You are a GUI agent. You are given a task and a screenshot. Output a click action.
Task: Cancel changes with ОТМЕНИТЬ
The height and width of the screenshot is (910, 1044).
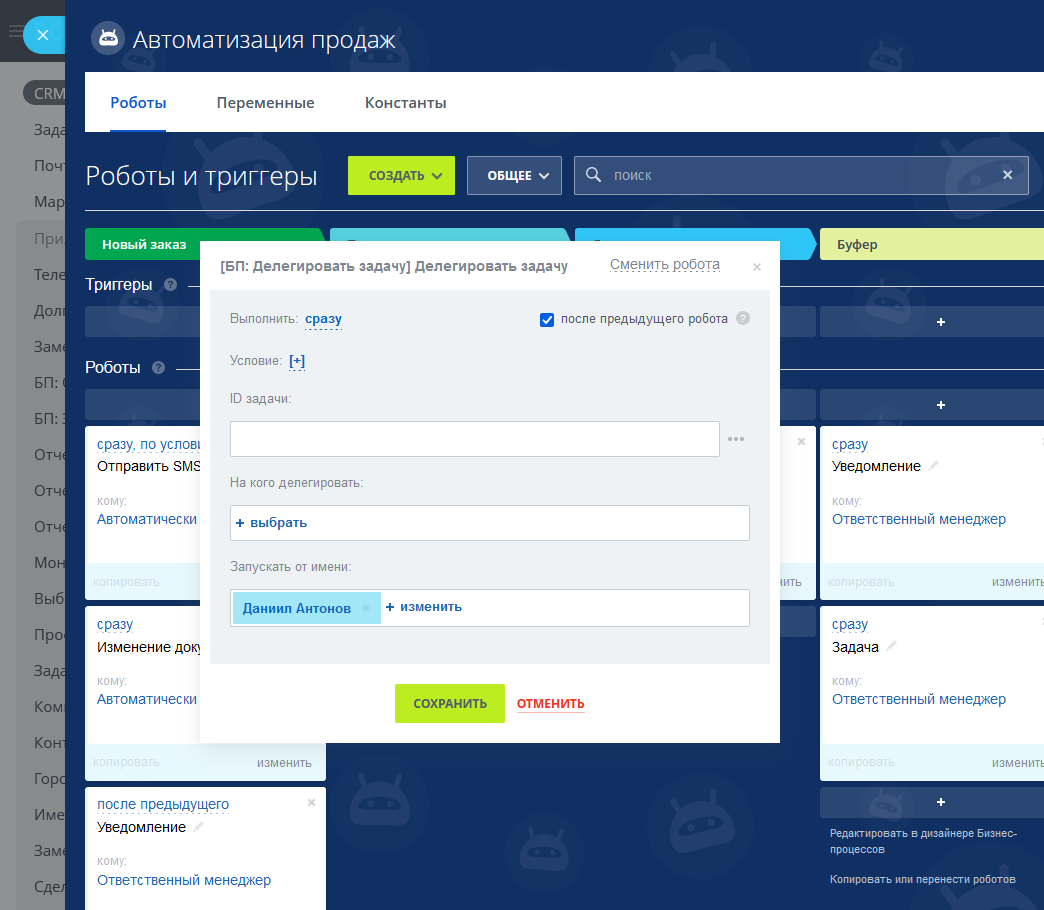[551, 704]
